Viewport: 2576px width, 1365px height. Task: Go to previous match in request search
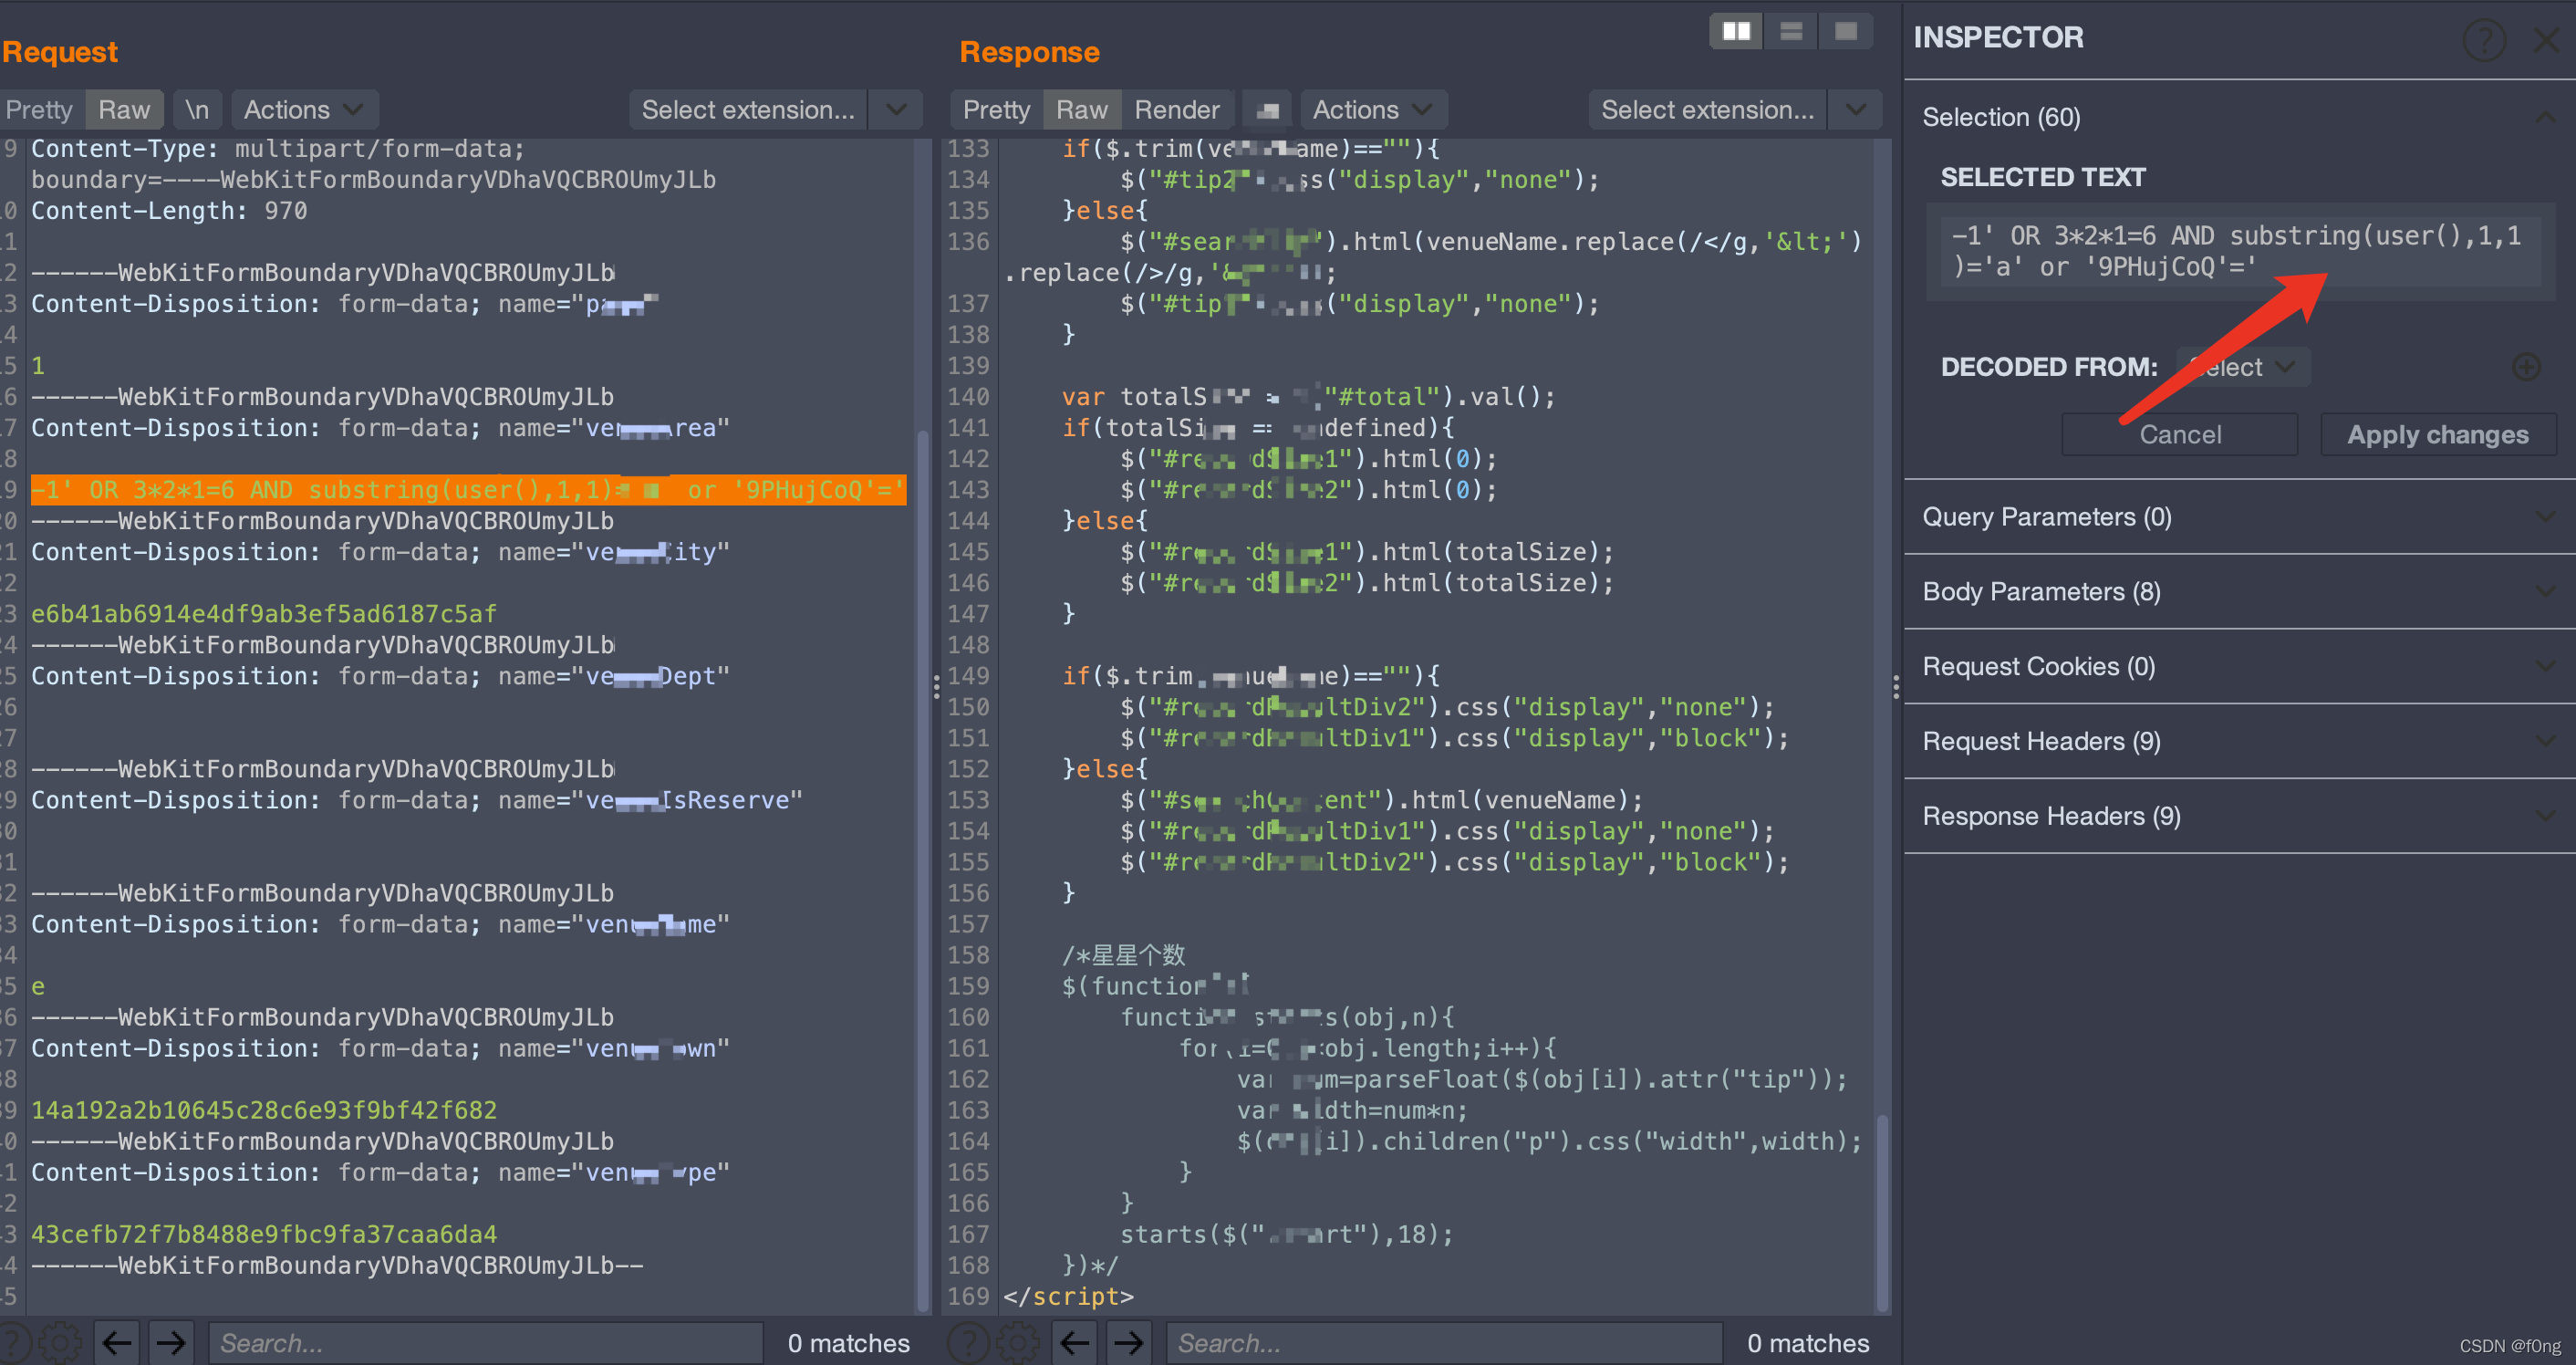click(x=118, y=1342)
